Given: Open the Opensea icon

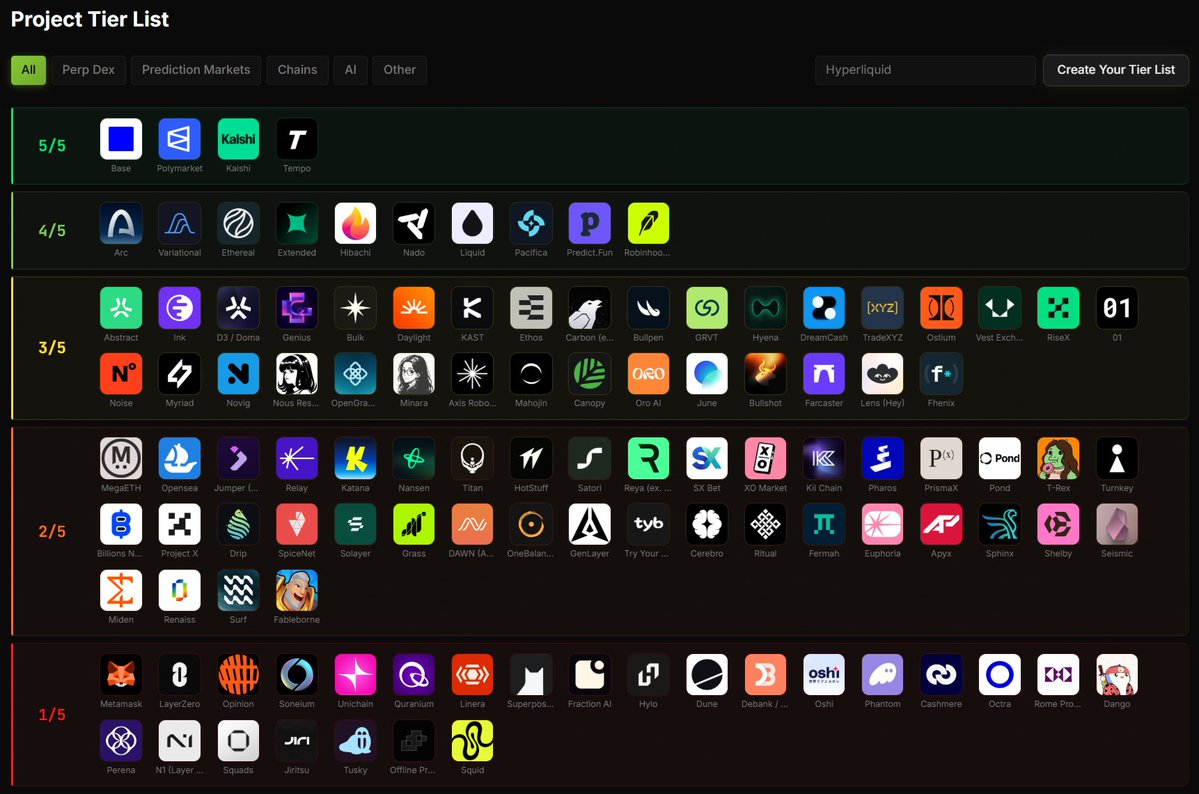Looking at the screenshot, I should pyautogui.click(x=180, y=458).
